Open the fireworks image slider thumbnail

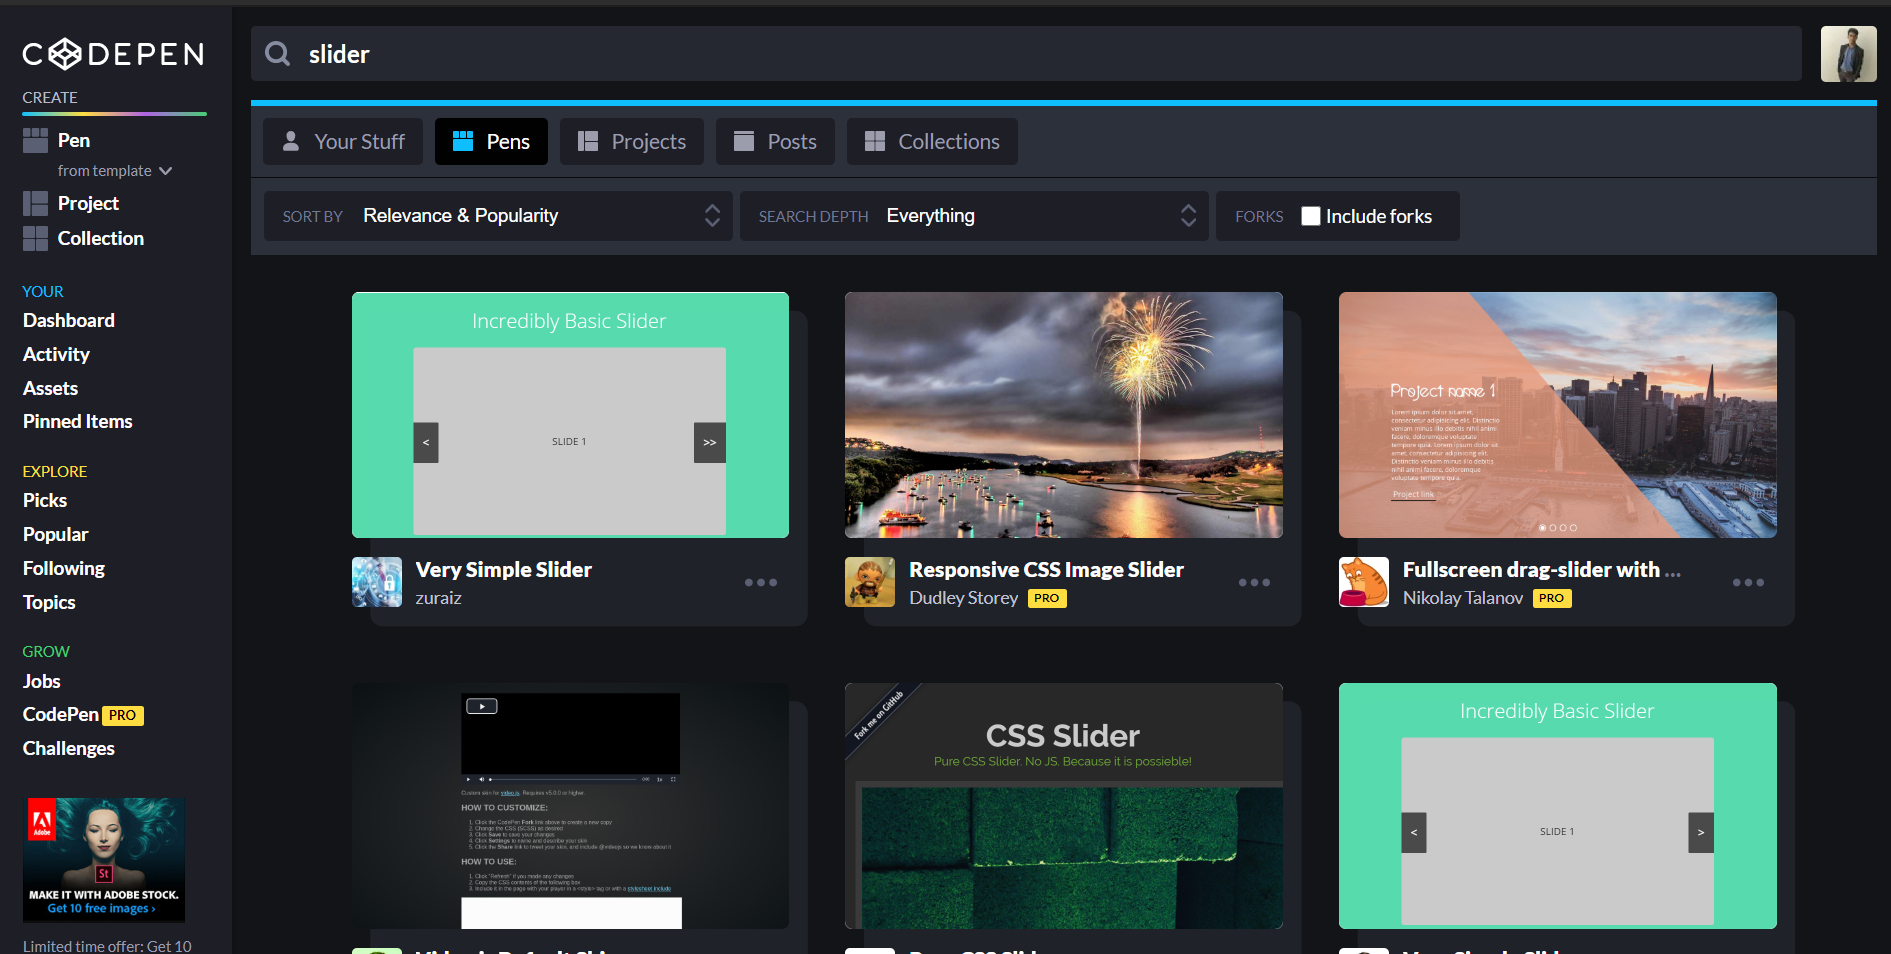click(x=1063, y=415)
